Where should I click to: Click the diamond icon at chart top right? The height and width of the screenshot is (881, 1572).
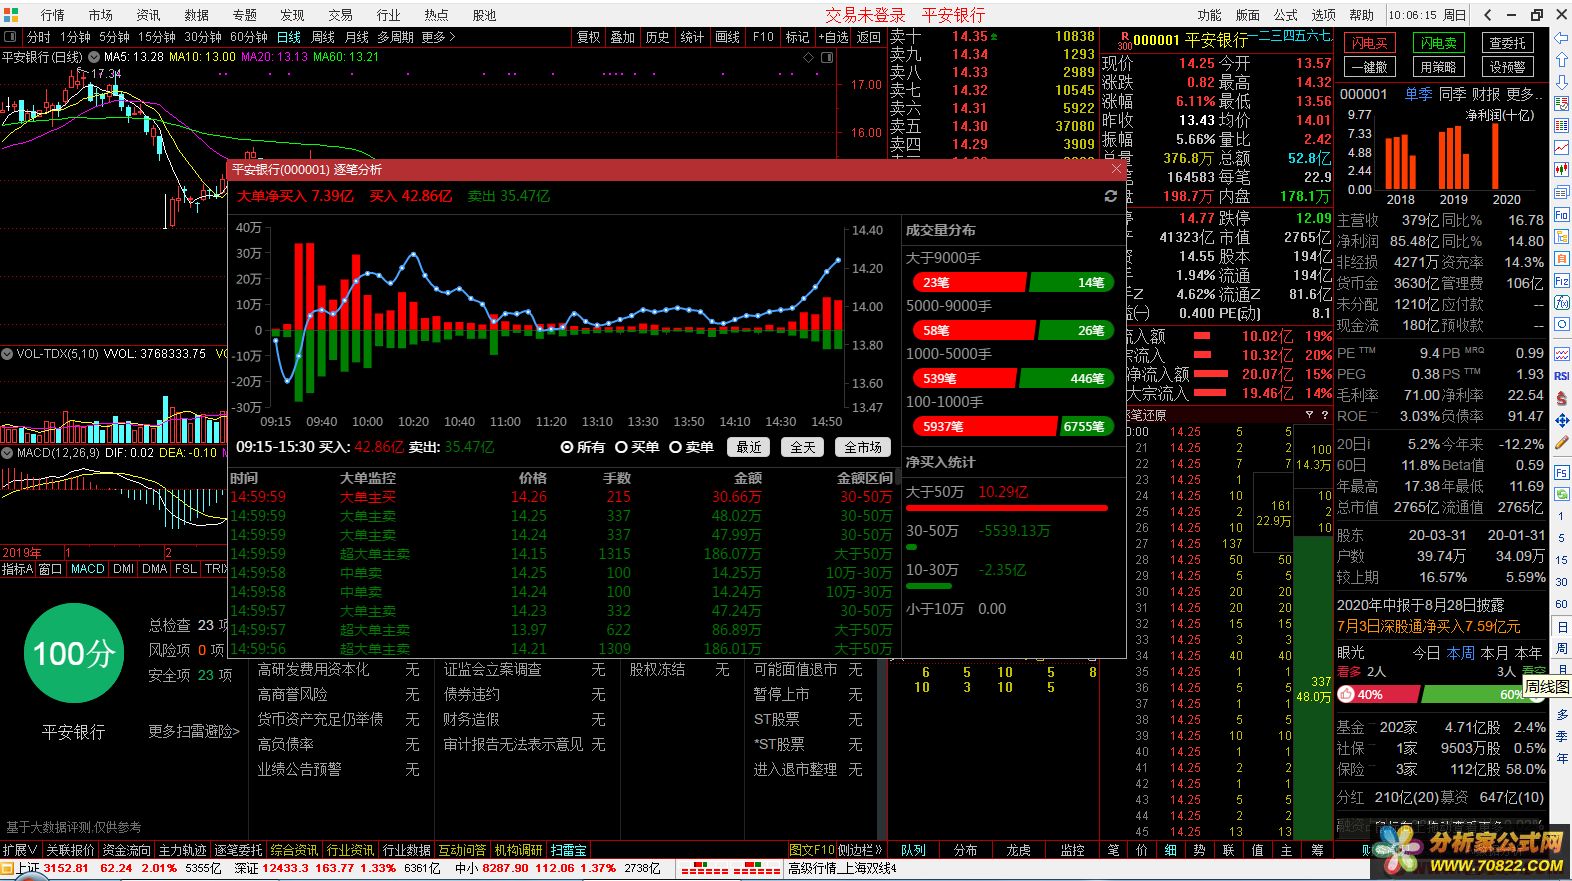809,57
